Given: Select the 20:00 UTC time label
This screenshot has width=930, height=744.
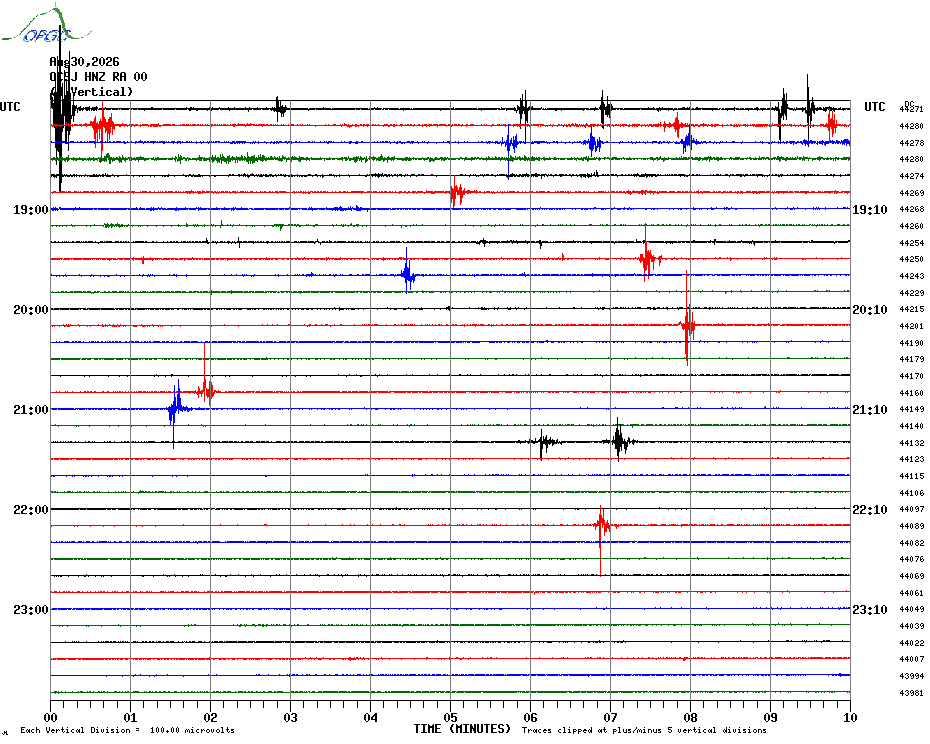Looking at the screenshot, I should point(31,310).
